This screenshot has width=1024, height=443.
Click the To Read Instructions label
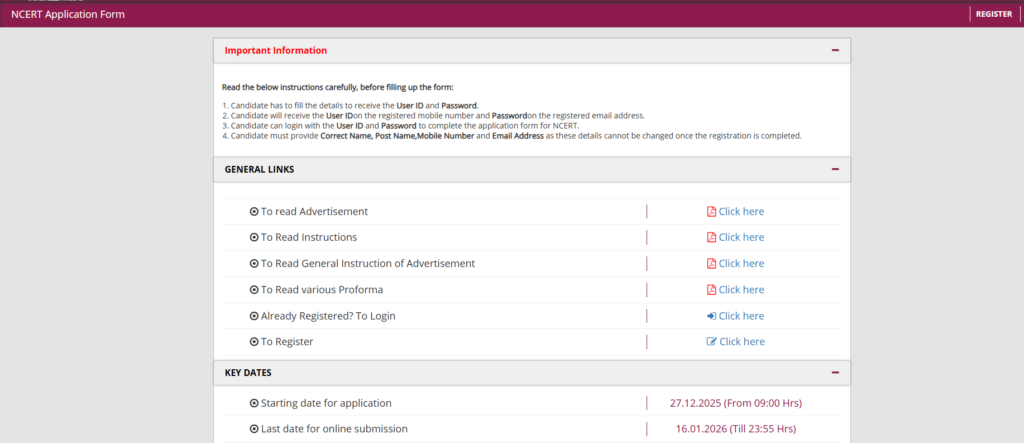(309, 237)
